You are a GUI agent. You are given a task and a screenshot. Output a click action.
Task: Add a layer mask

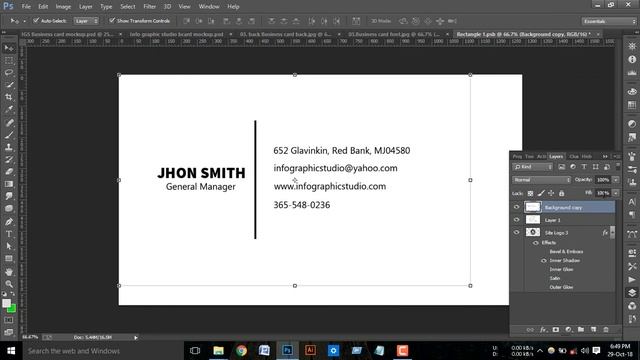(556, 329)
